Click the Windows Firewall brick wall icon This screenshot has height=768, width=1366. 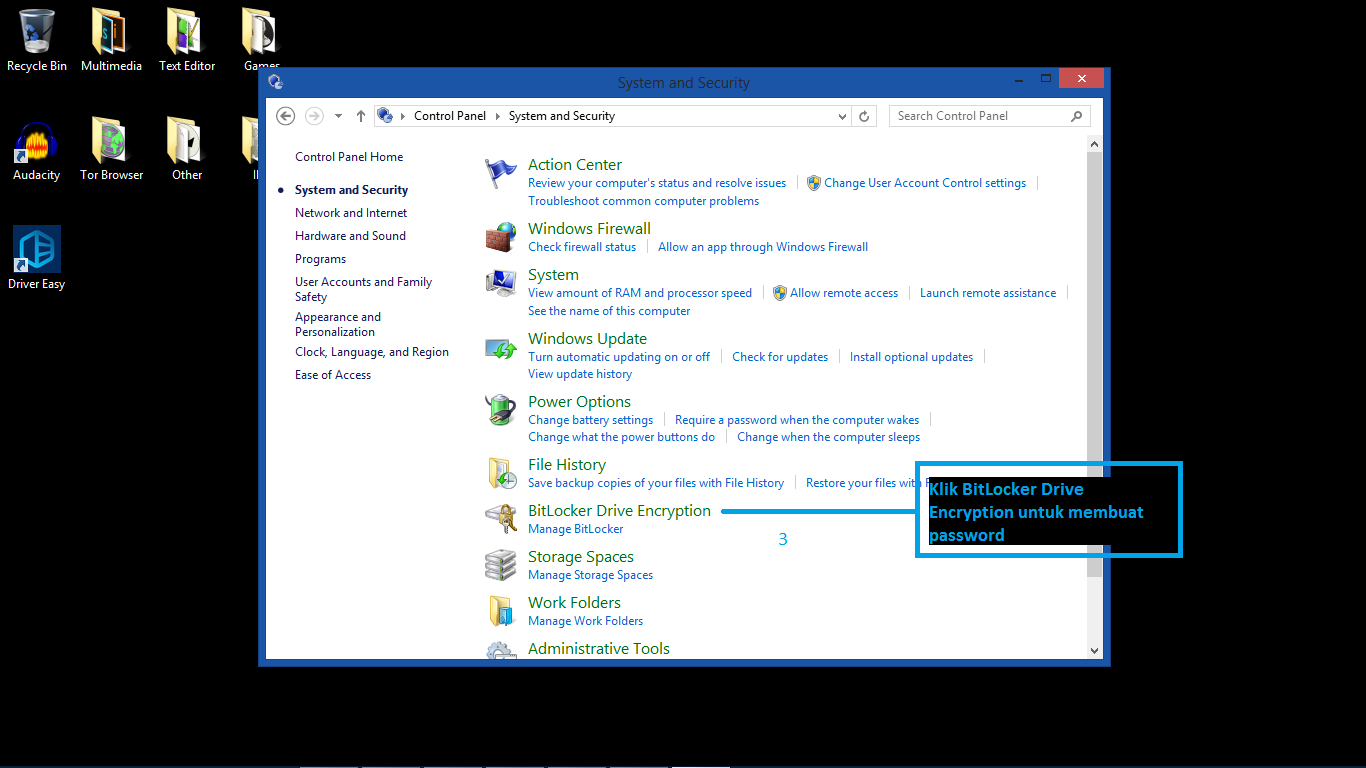pyautogui.click(x=501, y=237)
